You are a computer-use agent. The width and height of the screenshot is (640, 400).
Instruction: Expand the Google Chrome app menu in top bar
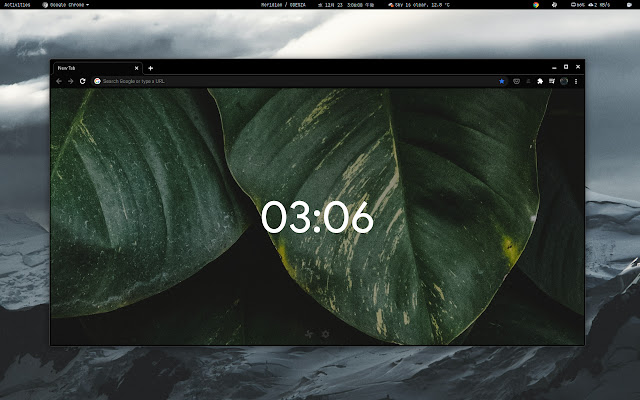(64, 5)
